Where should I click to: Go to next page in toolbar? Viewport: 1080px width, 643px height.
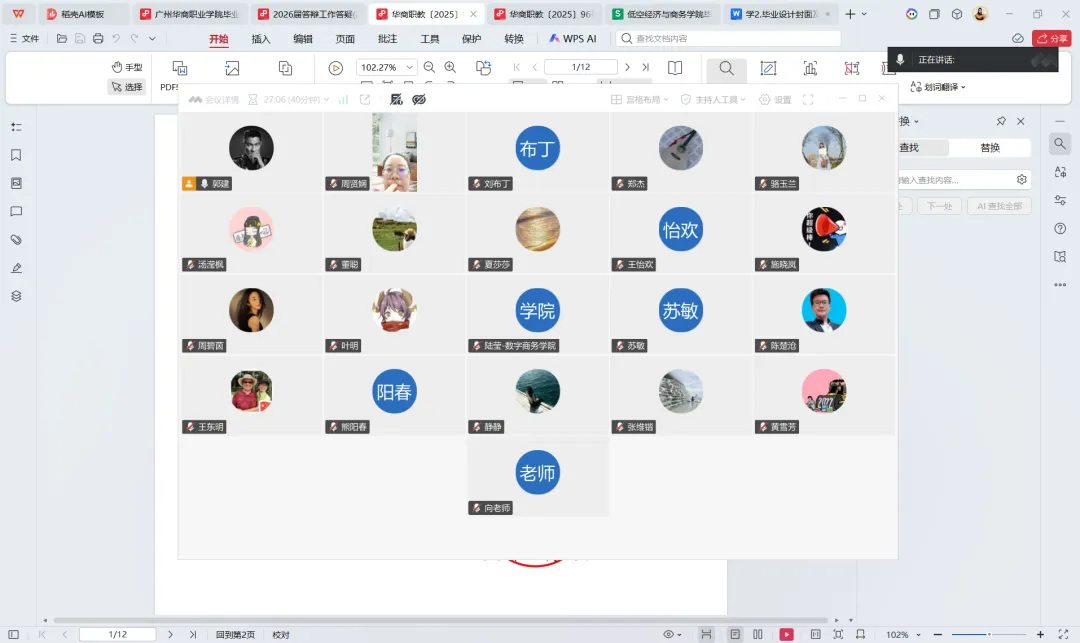click(x=627, y=67)
